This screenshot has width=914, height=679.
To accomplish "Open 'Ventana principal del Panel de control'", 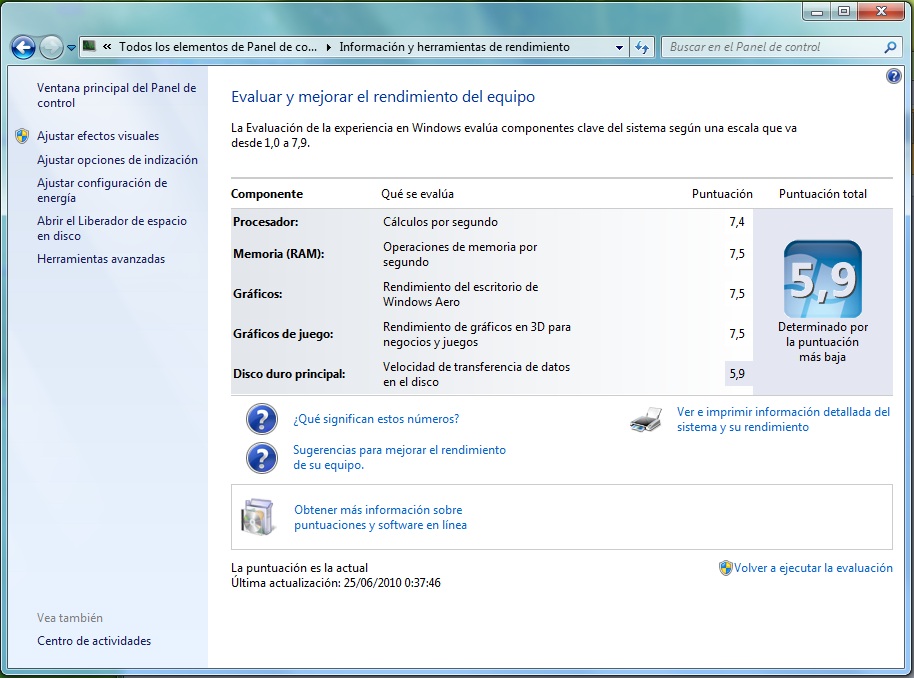I will click(117, 95).
